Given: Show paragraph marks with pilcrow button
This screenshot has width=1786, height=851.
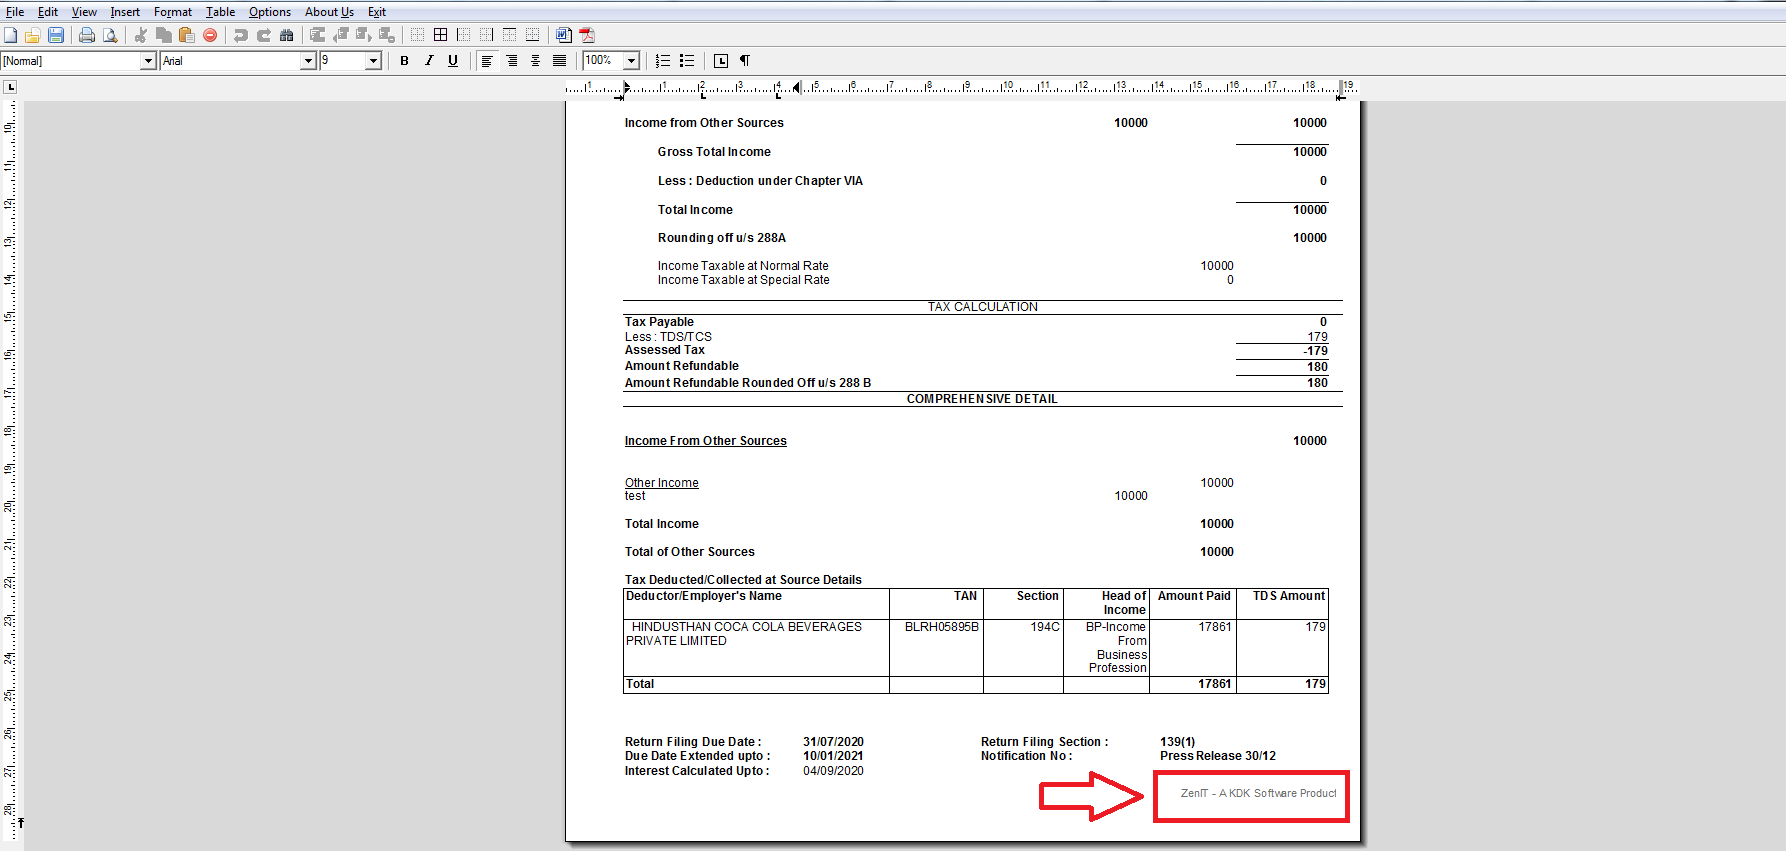Looking at the screenshot, I should click(x=745, y=61).
